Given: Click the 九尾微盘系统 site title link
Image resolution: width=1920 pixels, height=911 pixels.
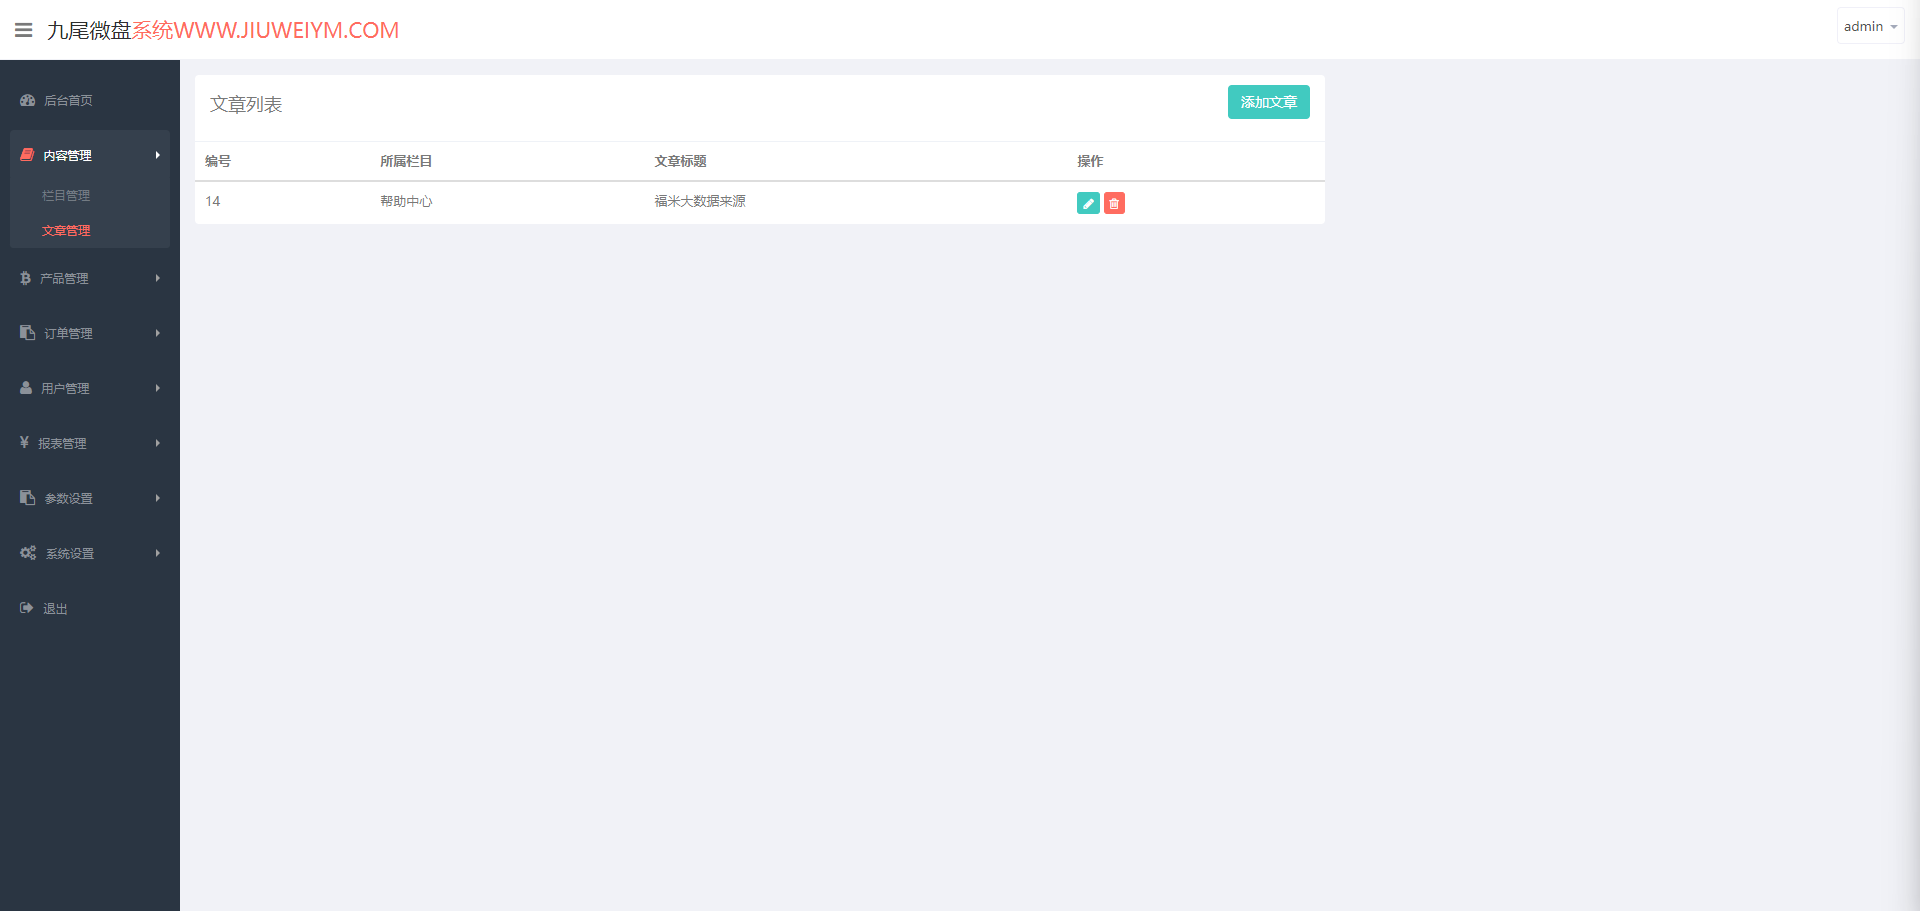Looking at the screenshot, I should tap(223, 30).
